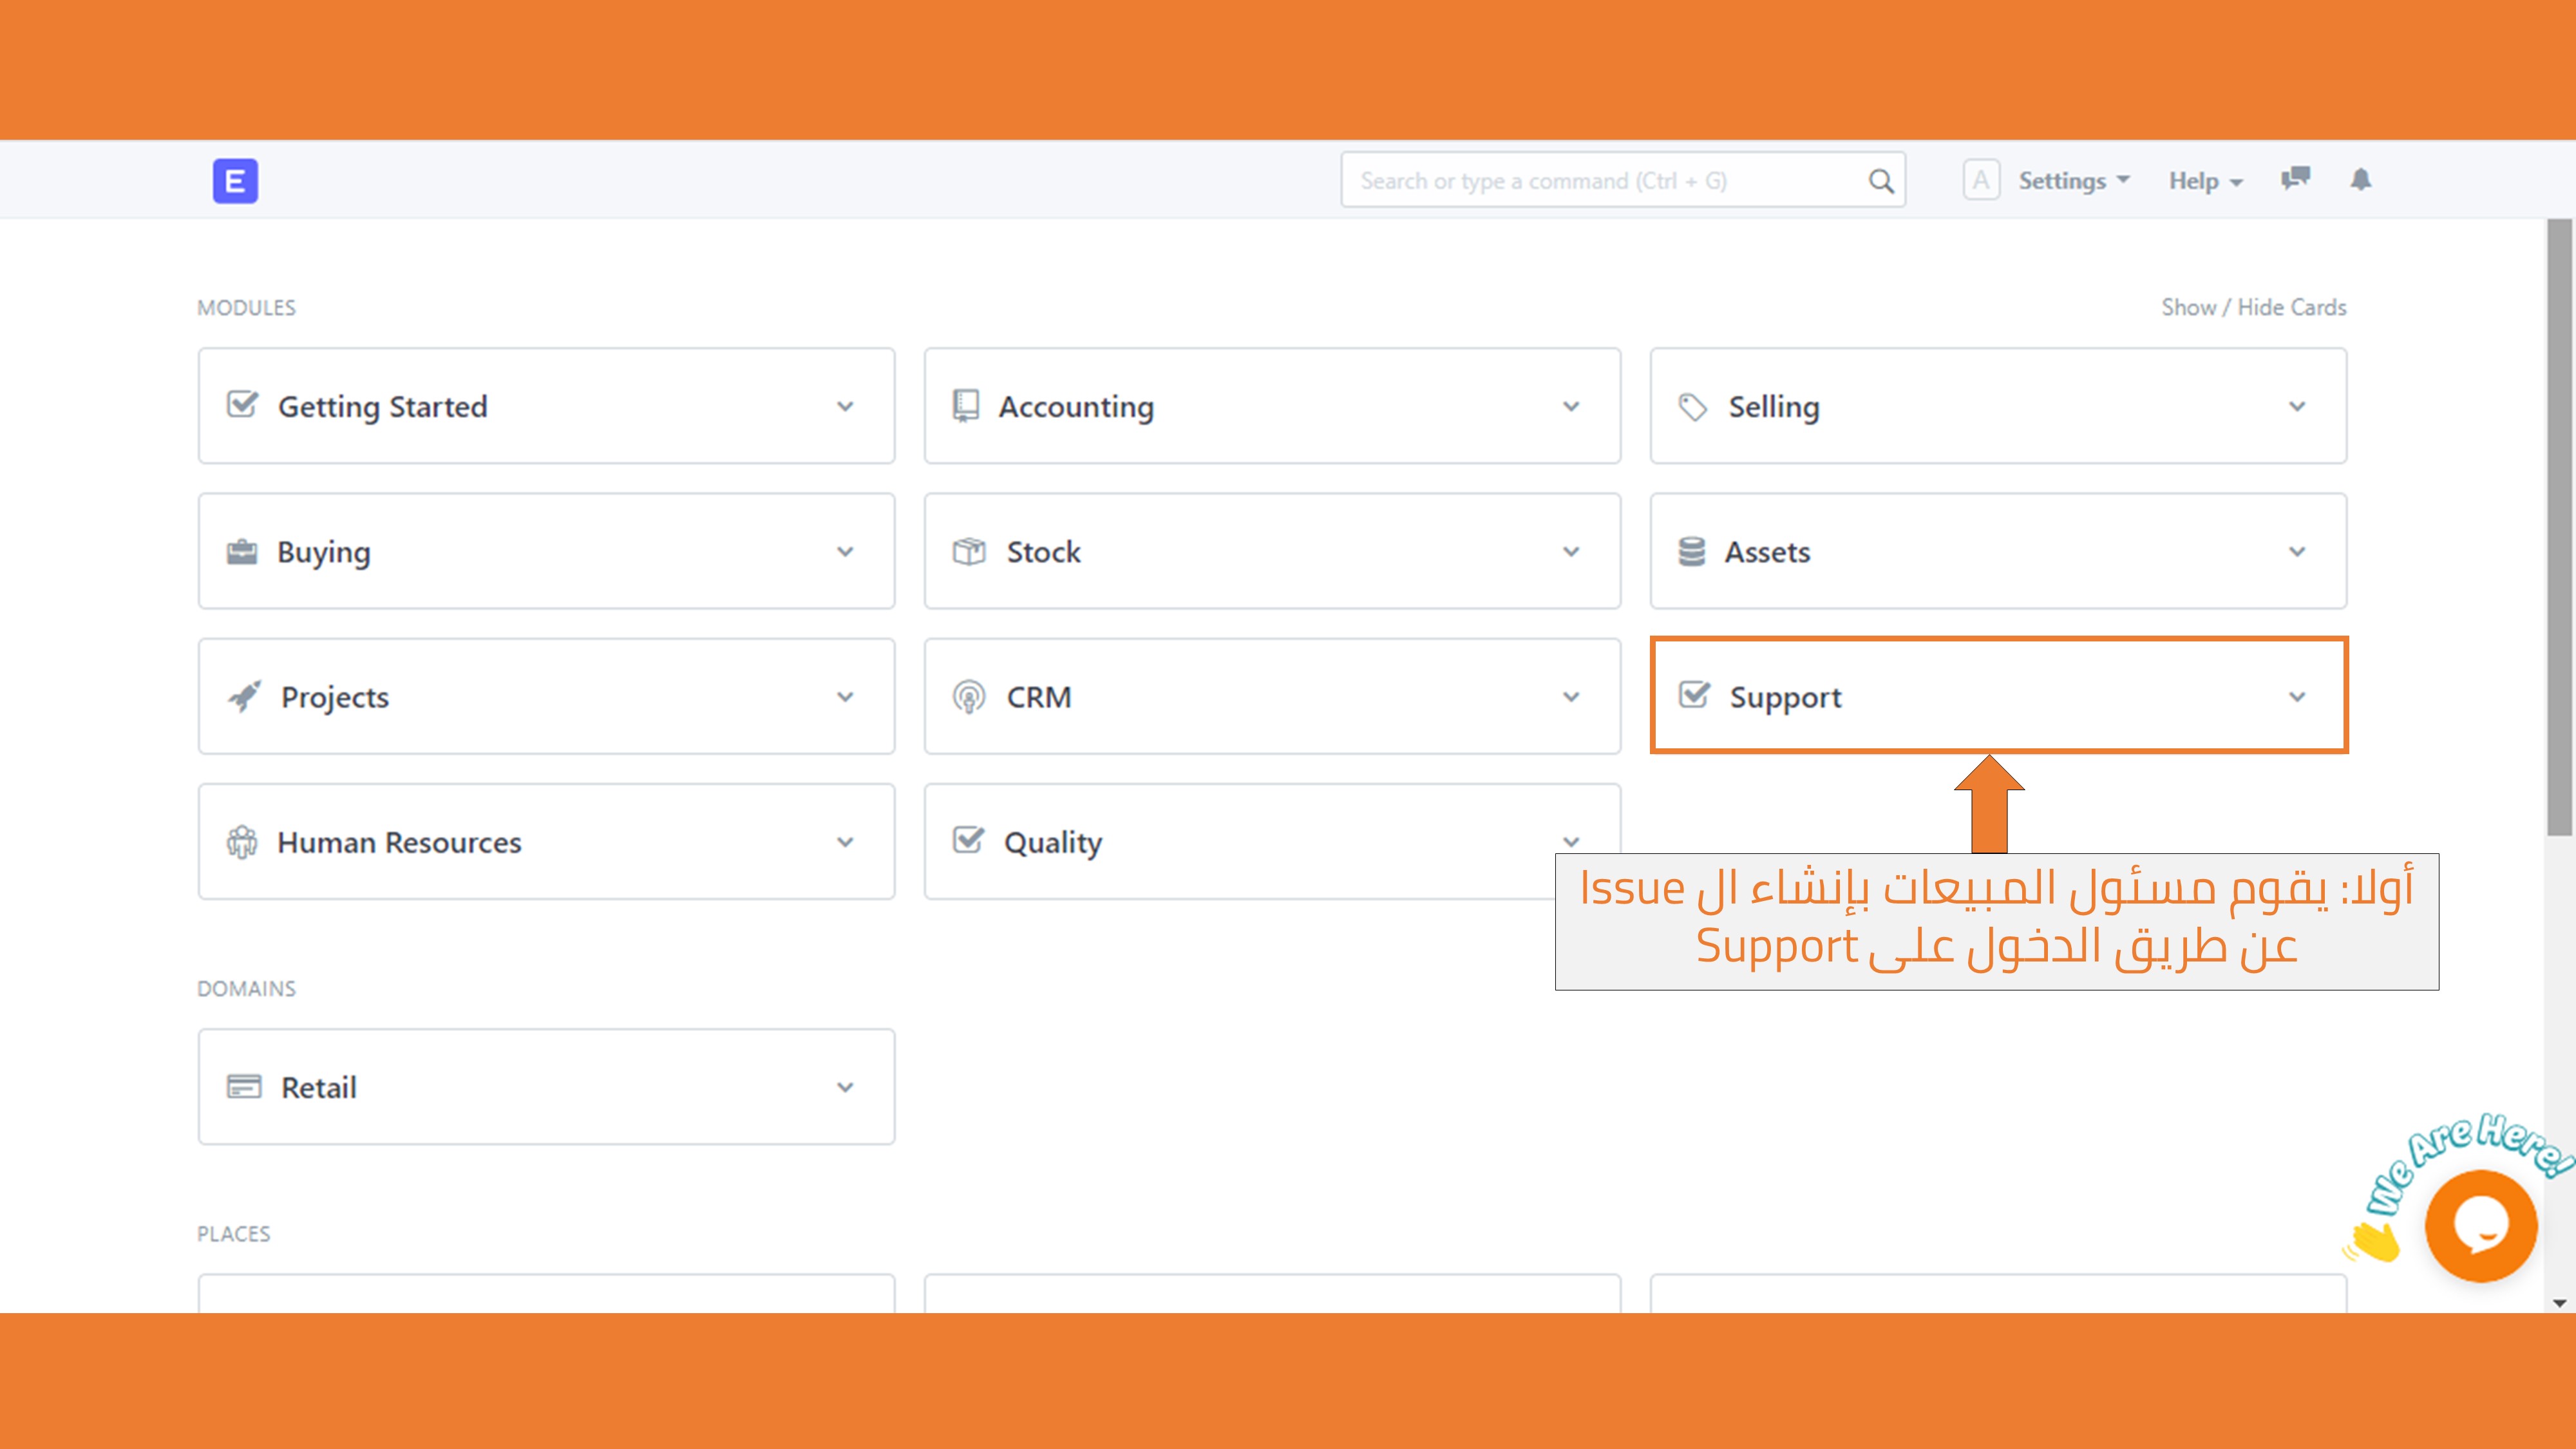Click the Quality checkmark icon

pyautogui.click(x=968, y=840)
